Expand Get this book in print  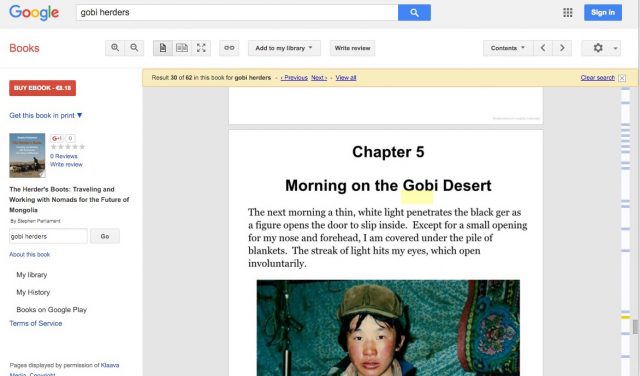click(46, 116)
